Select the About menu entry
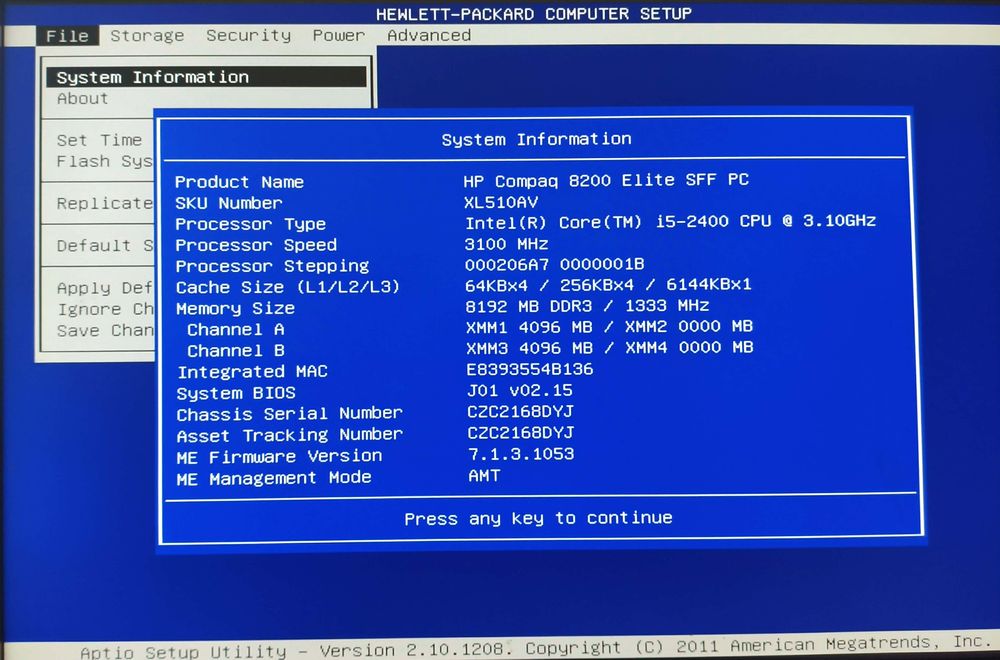 tap(83, 99)
